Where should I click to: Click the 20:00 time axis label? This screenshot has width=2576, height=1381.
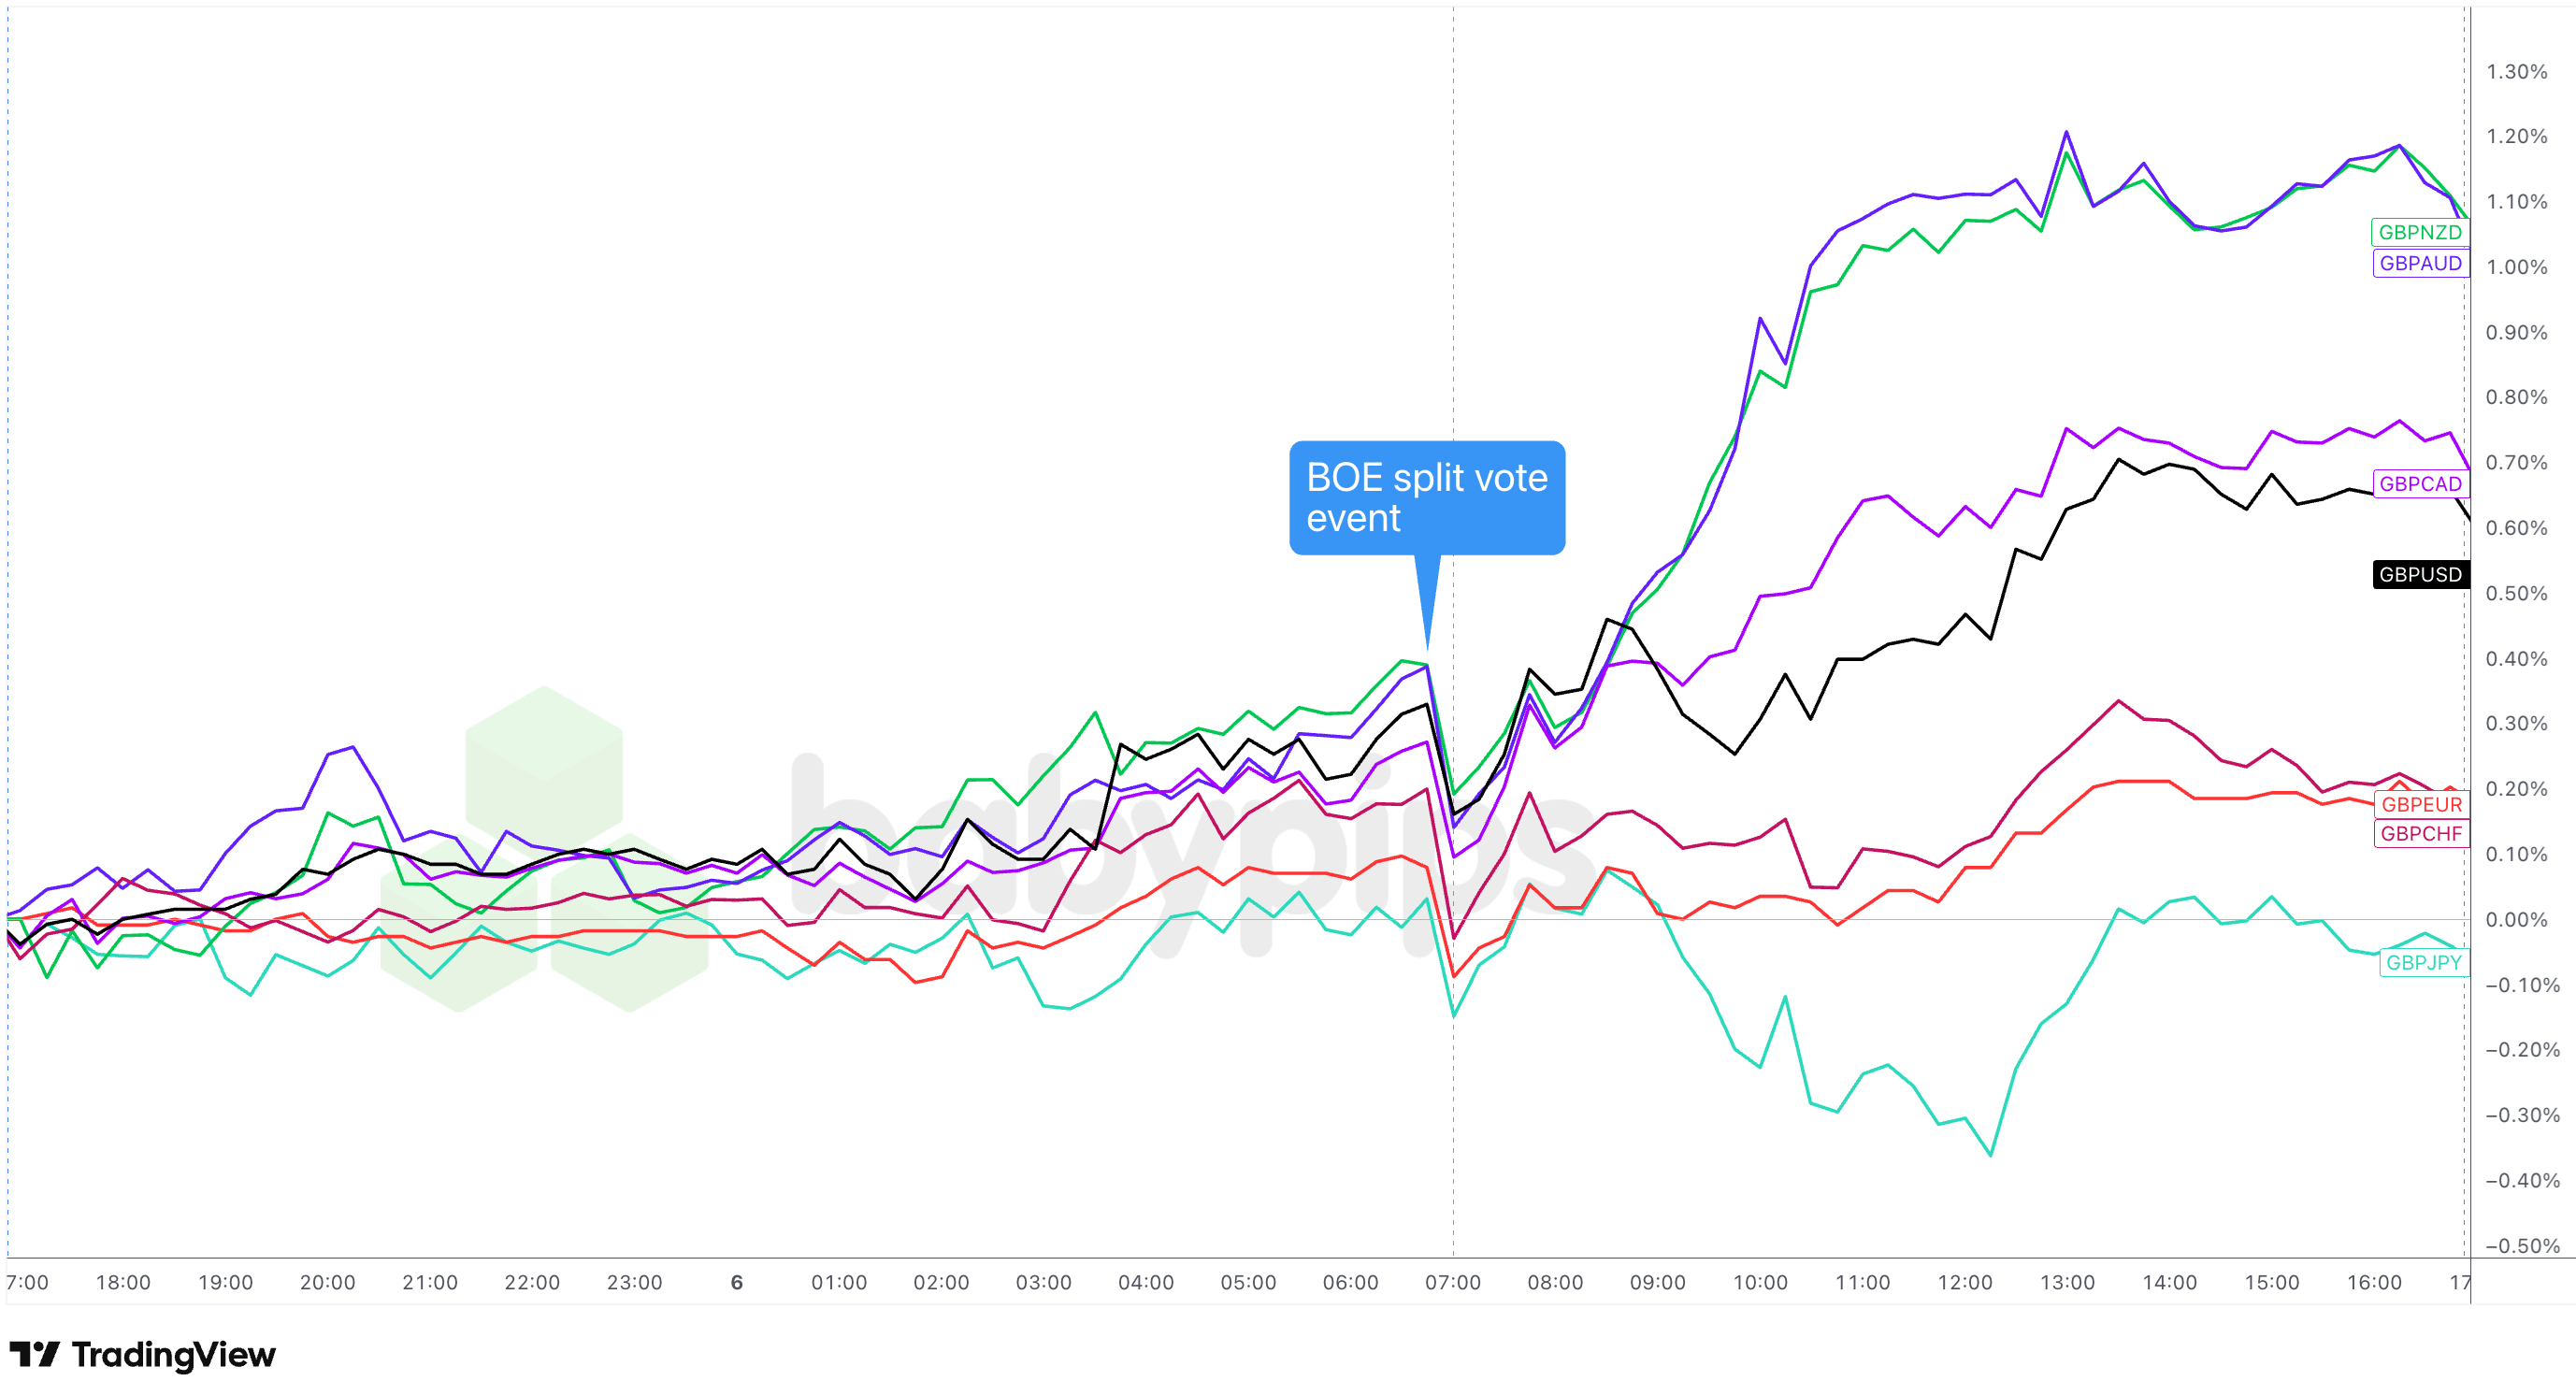(327, 1282)
